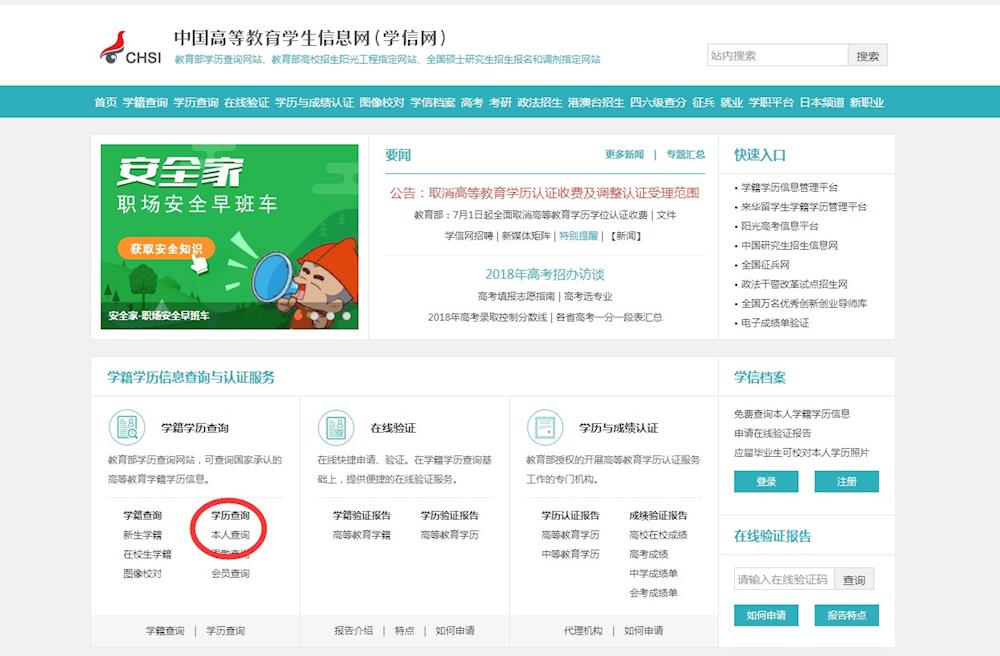Open the 学籍学历查询 document-search icon
Viewport: 1000px width, 656px height.
click(x=127, y=427)
